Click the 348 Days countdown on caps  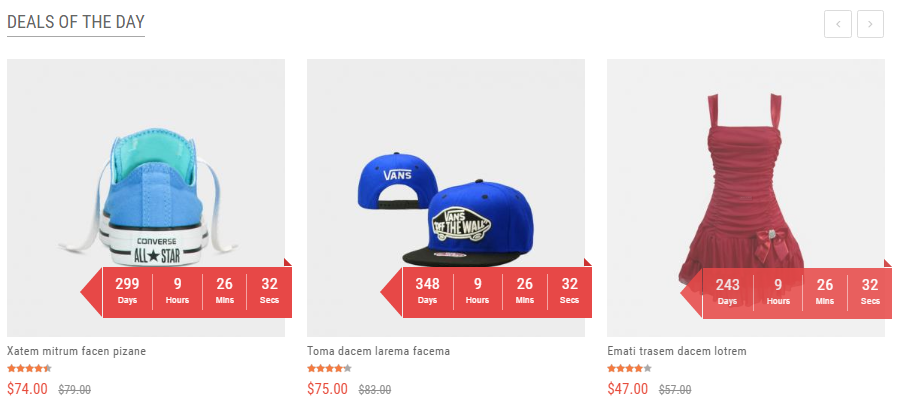click(x=428, y=291)
